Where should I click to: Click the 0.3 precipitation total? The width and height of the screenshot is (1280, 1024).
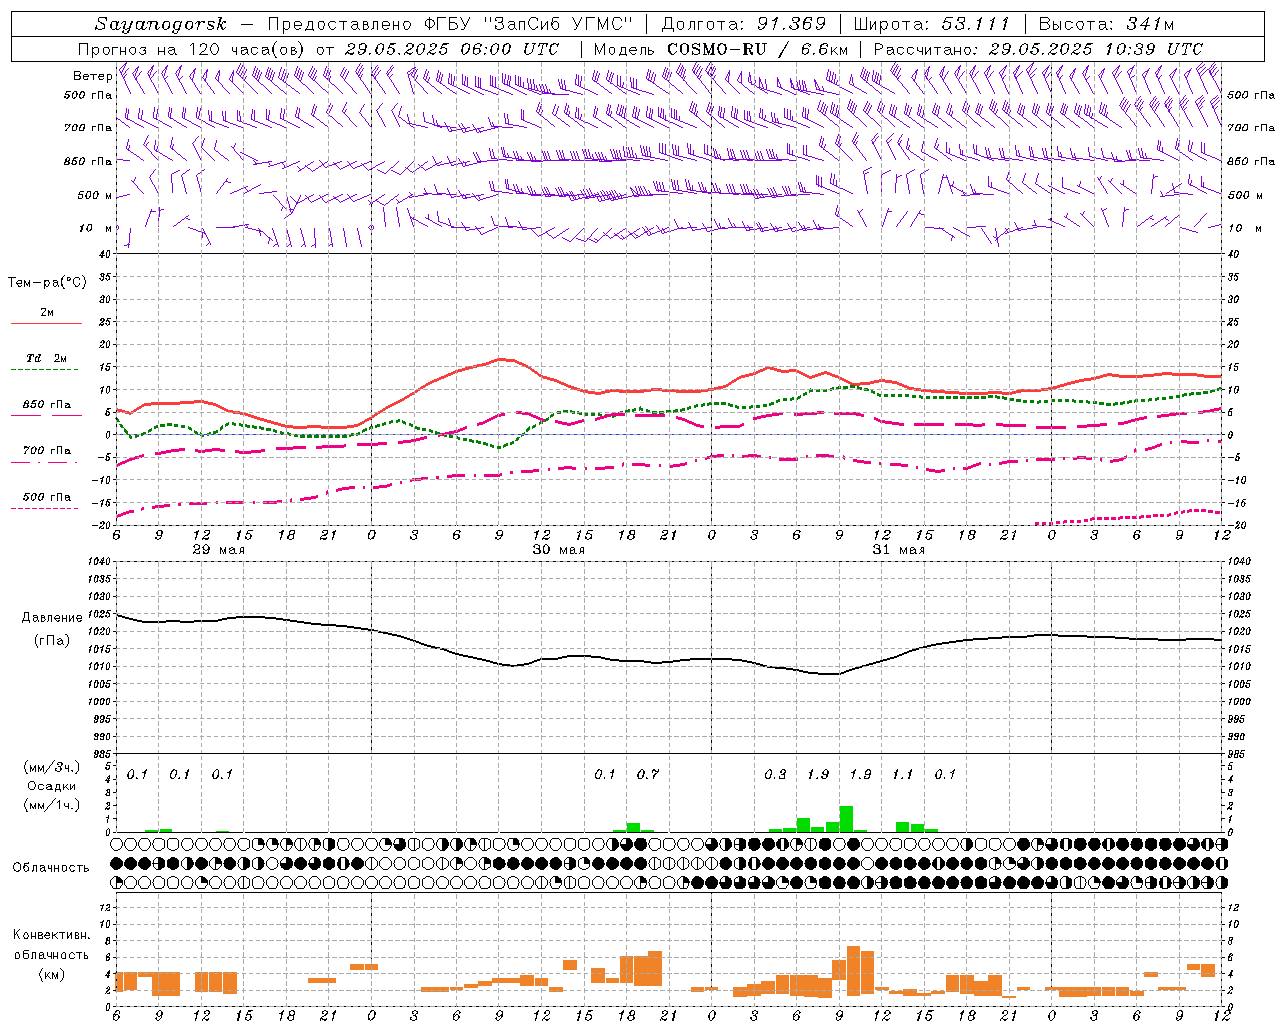point(775,774)
